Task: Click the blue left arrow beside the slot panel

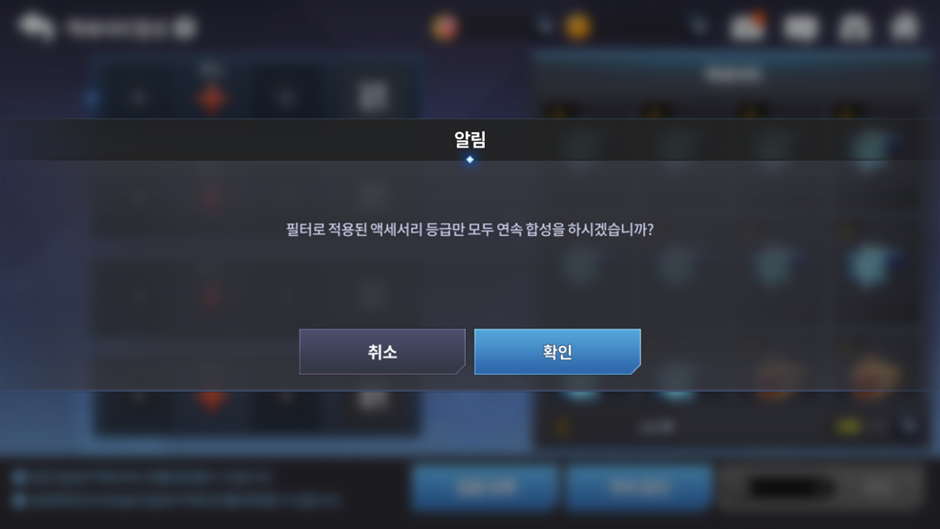Action: click(92, 98)
